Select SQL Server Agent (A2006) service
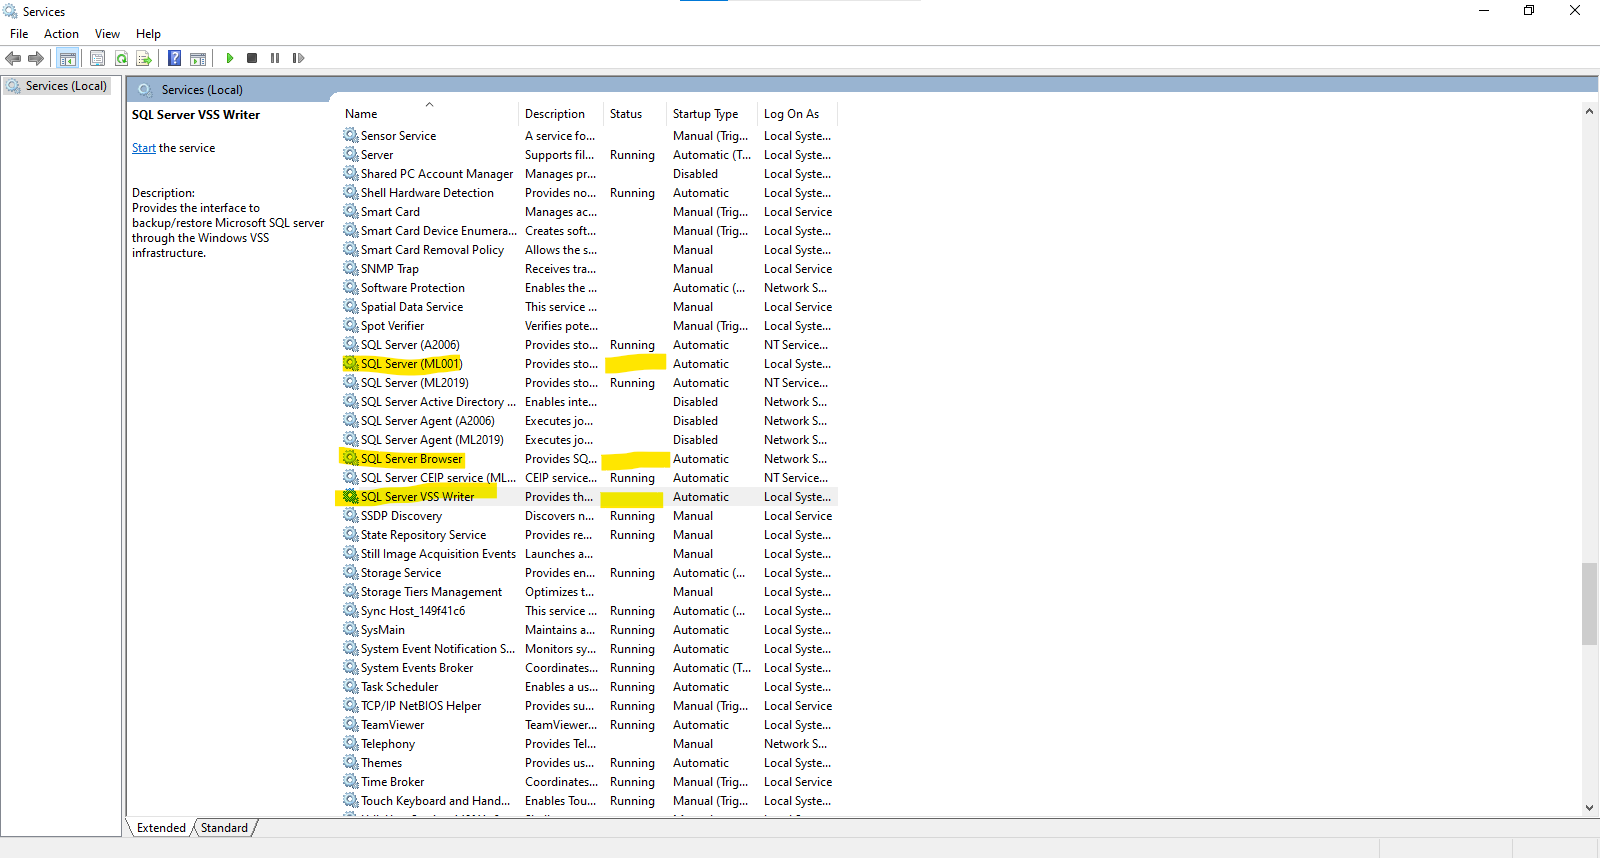Viewport: 1600px width, 858px height. point(588,421)
